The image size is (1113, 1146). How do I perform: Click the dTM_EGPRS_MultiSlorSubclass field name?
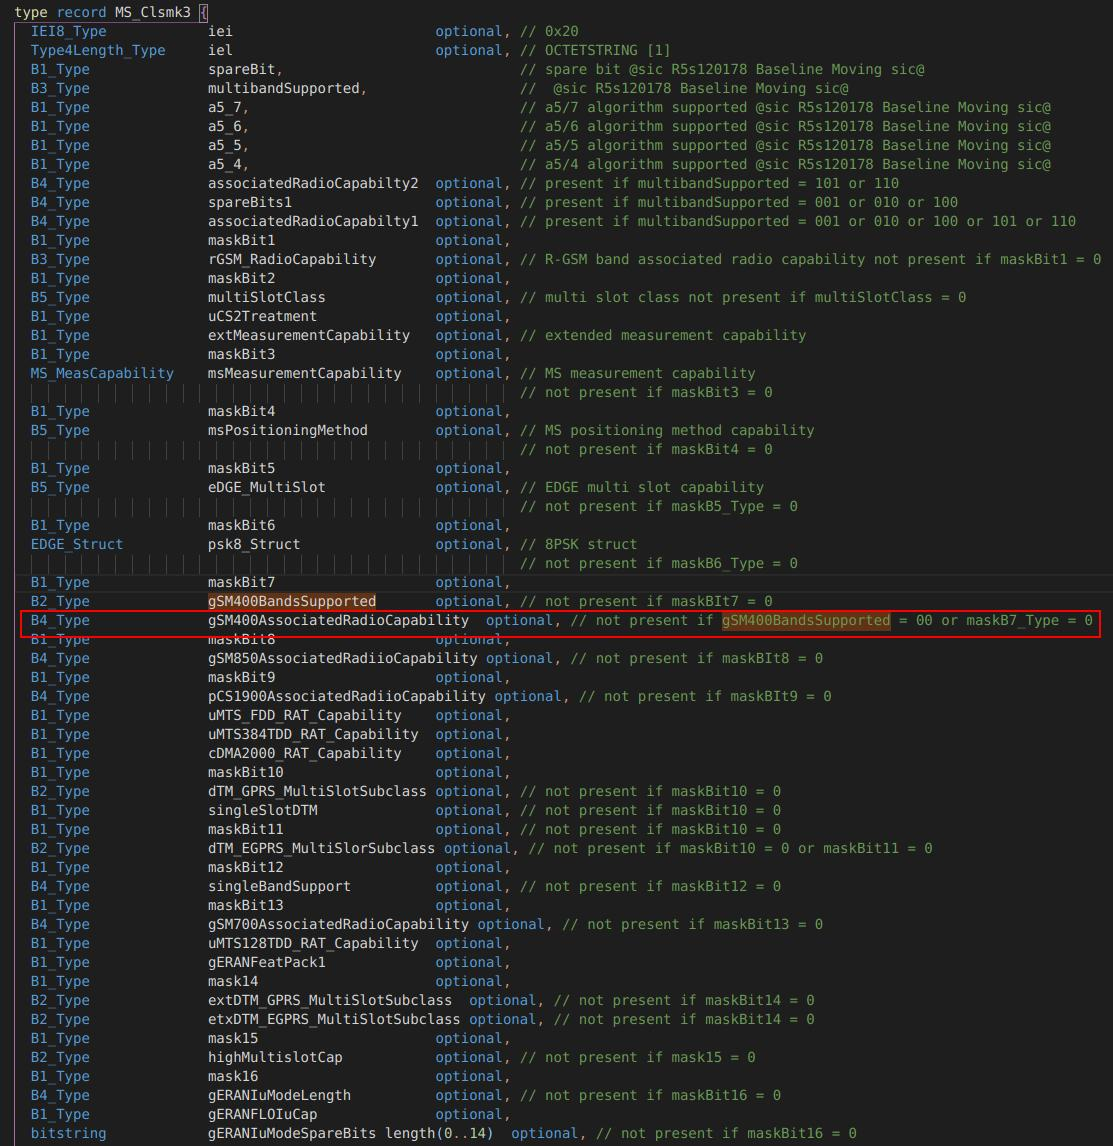click(x=321, y=849)
